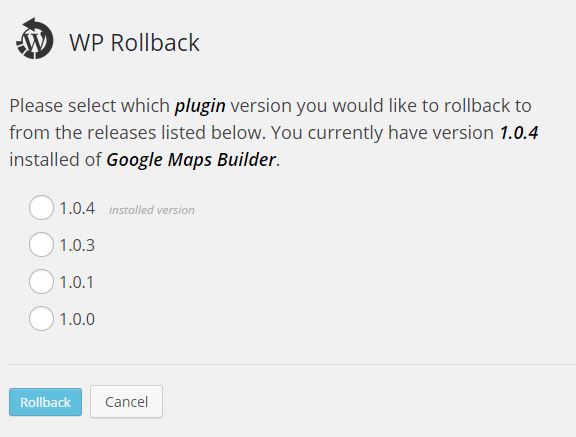Select the version 1.0.1 radio circle

(41, 282)
